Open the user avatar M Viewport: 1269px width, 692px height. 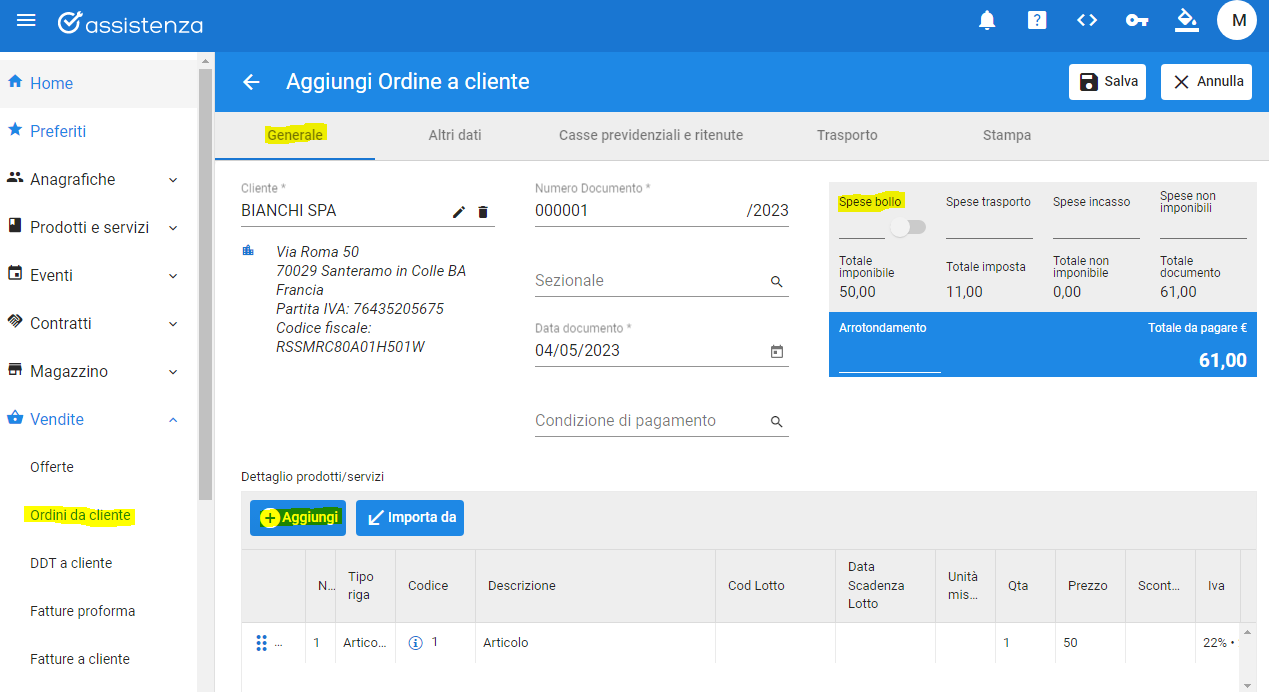coord(1237,20)
